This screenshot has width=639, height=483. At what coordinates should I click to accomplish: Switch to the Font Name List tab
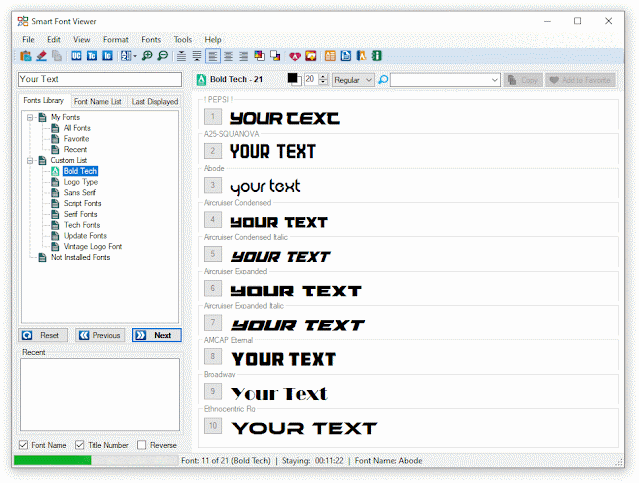pos(98,101)
